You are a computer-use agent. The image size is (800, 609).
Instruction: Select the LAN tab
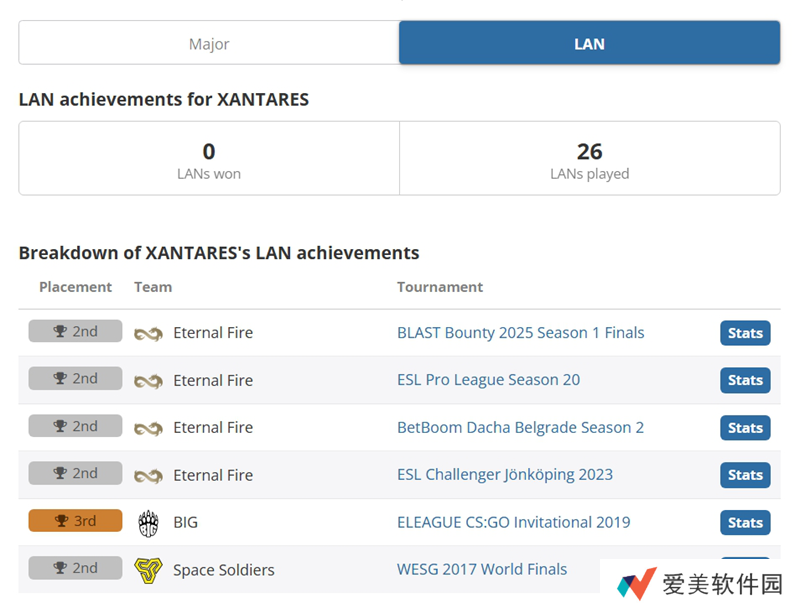pyautogui.click(x=589, y=44)
